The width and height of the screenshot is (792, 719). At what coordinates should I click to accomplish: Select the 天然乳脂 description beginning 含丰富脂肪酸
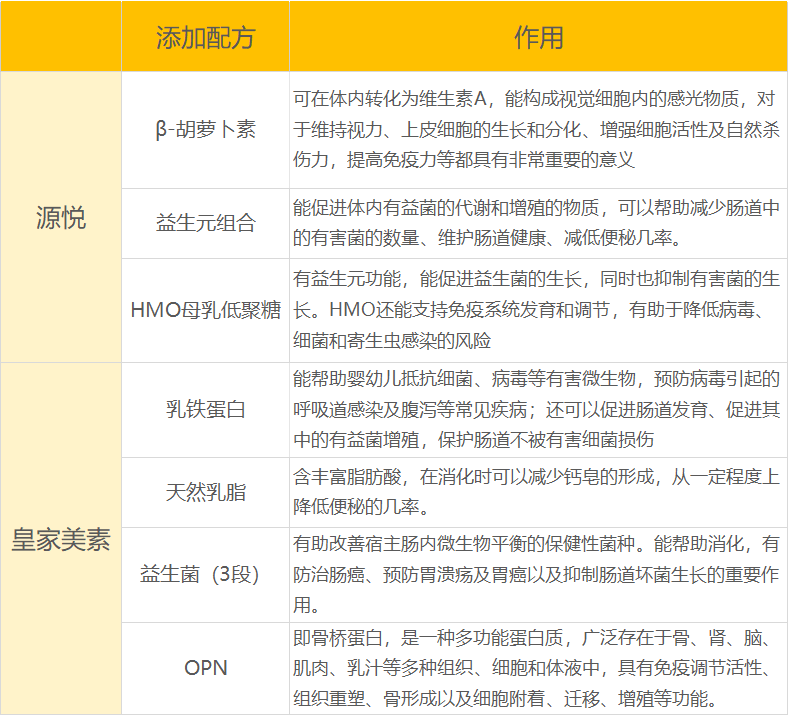(538, 492)
